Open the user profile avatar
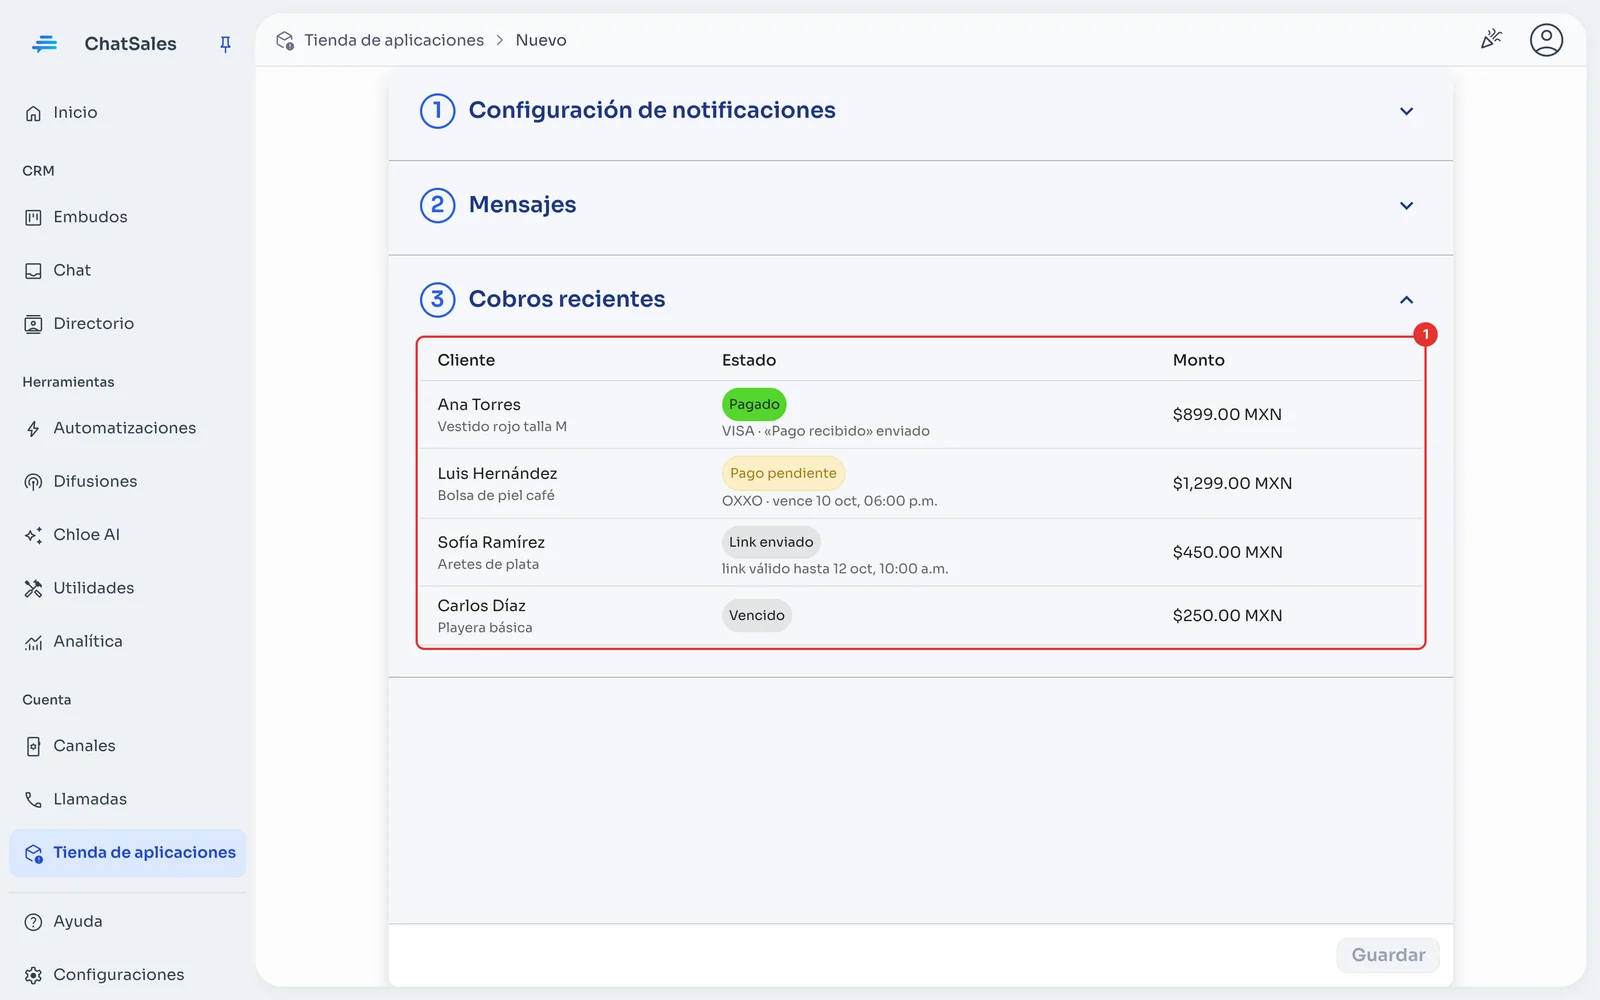Viewport: 1600px width, 1000px height. (x=1546, y=40)
